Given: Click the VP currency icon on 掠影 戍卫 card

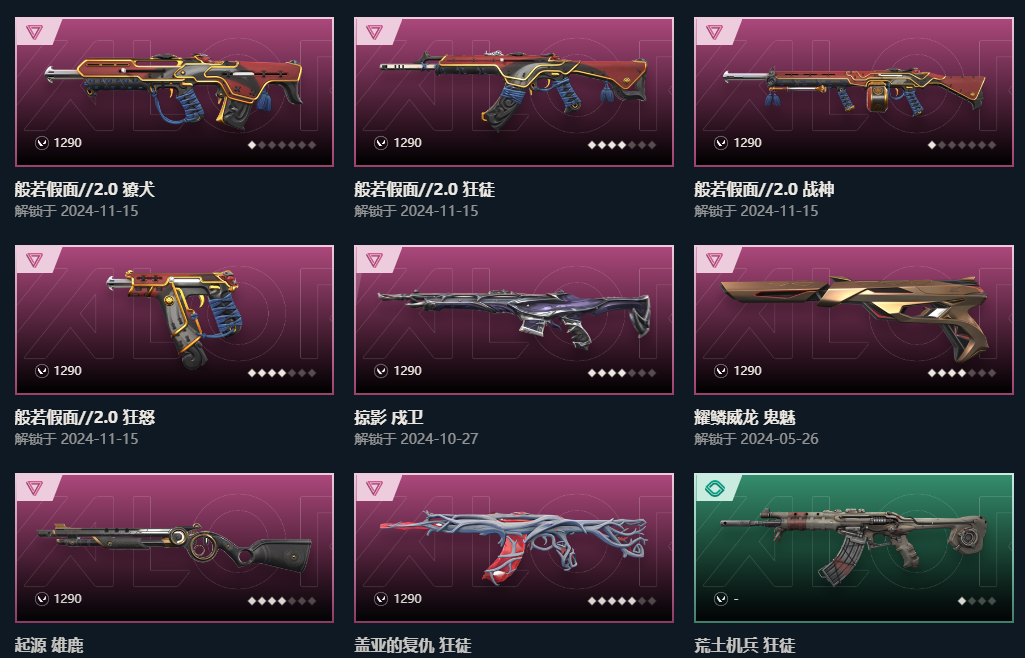Looking at the screenshot, I should [381, 371].
